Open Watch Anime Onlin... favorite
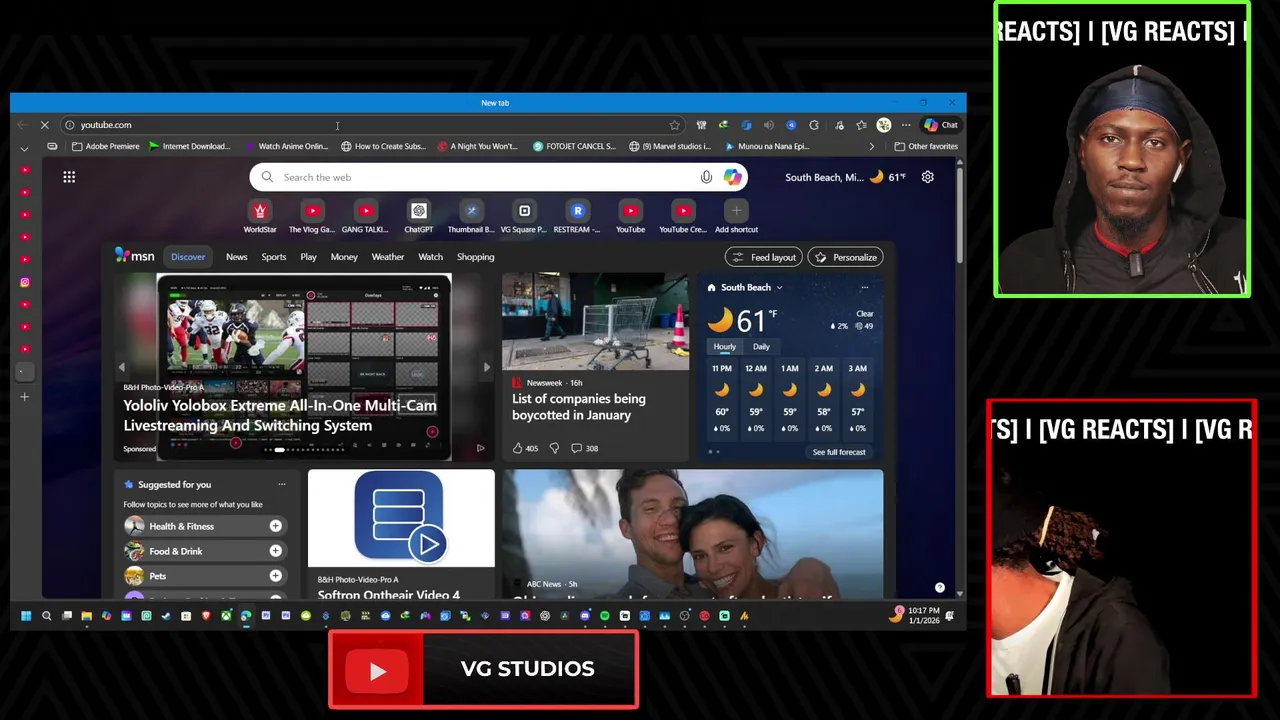The image size is (1280, 720). click(x=286, y=146)
